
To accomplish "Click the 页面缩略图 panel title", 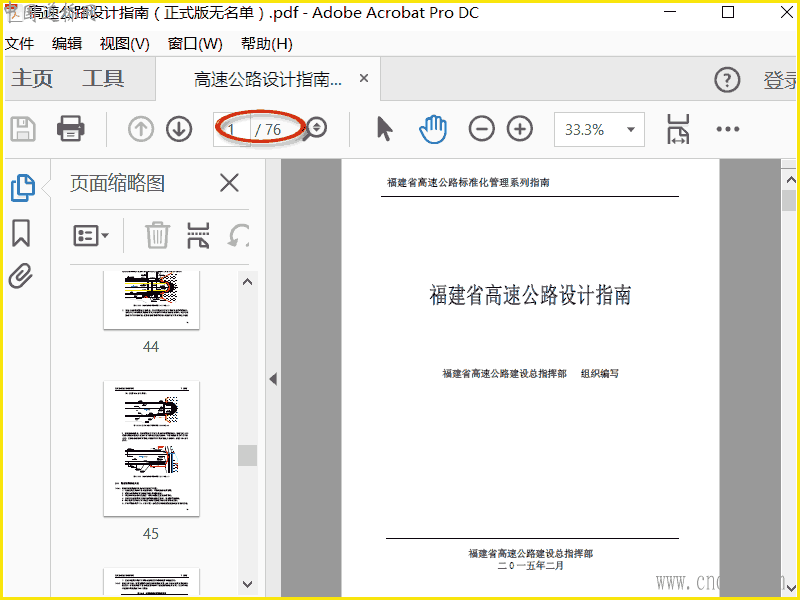I will tap(117, 183).
